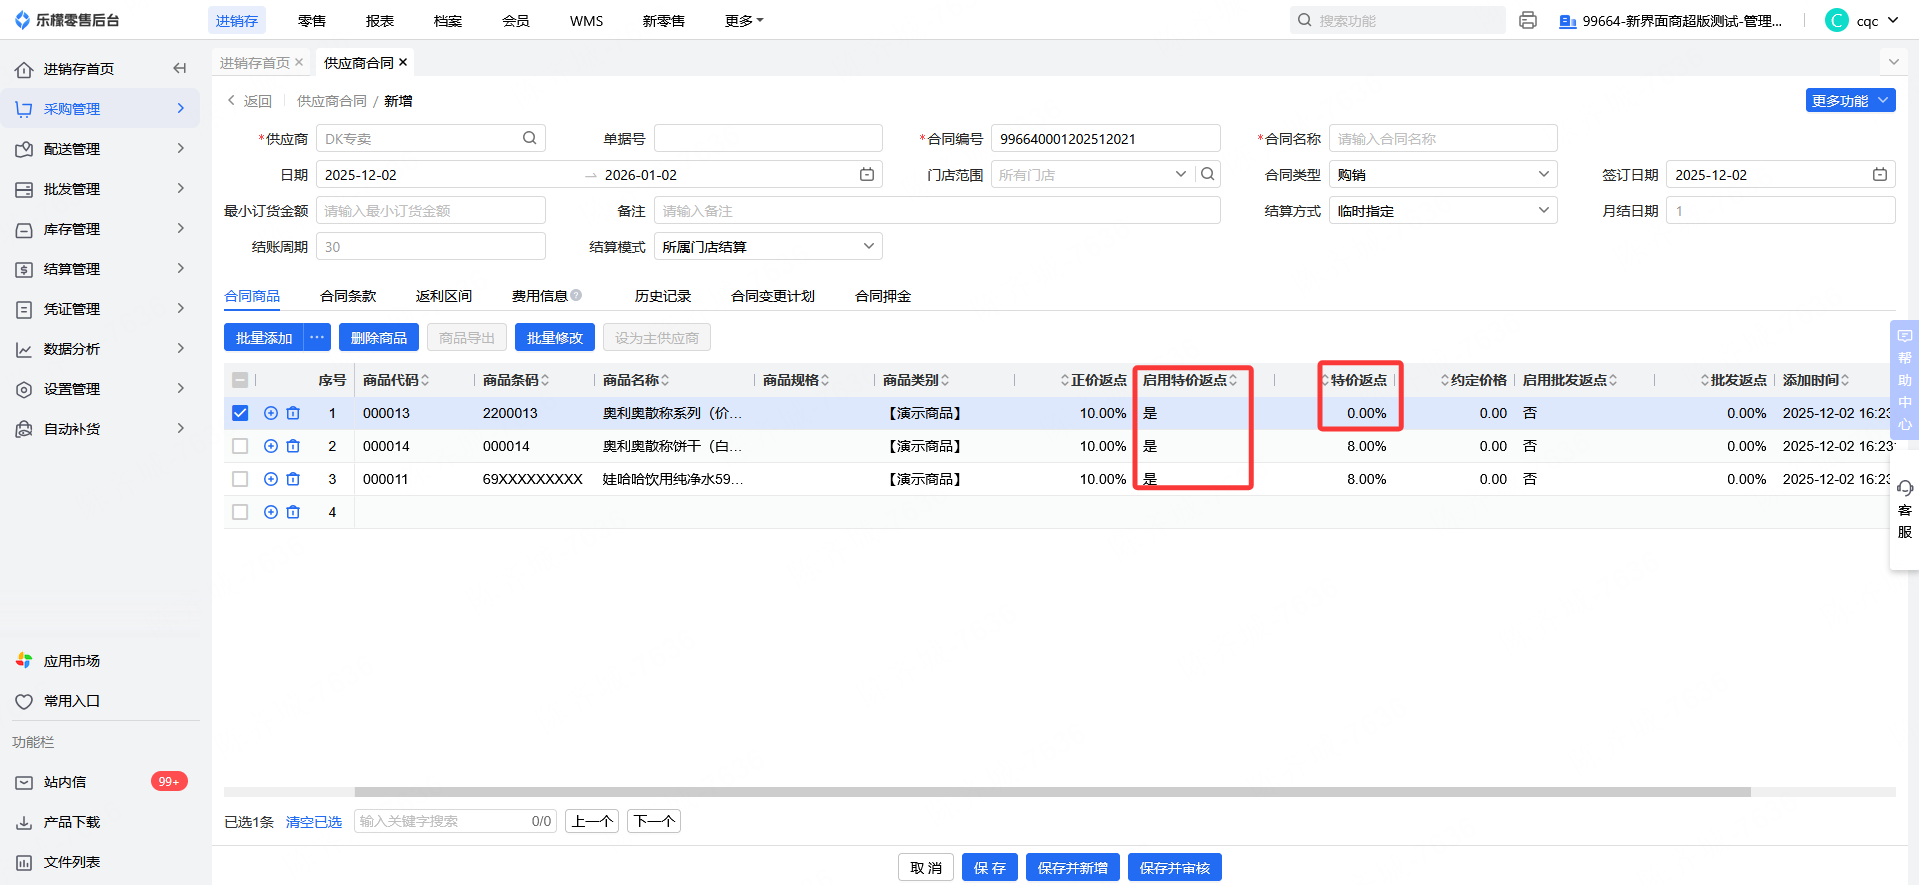Viewport: 1919px width, 885px height.
Task: Click the three-dots more button beside 批量添加
Action: (x=317, y=337)
